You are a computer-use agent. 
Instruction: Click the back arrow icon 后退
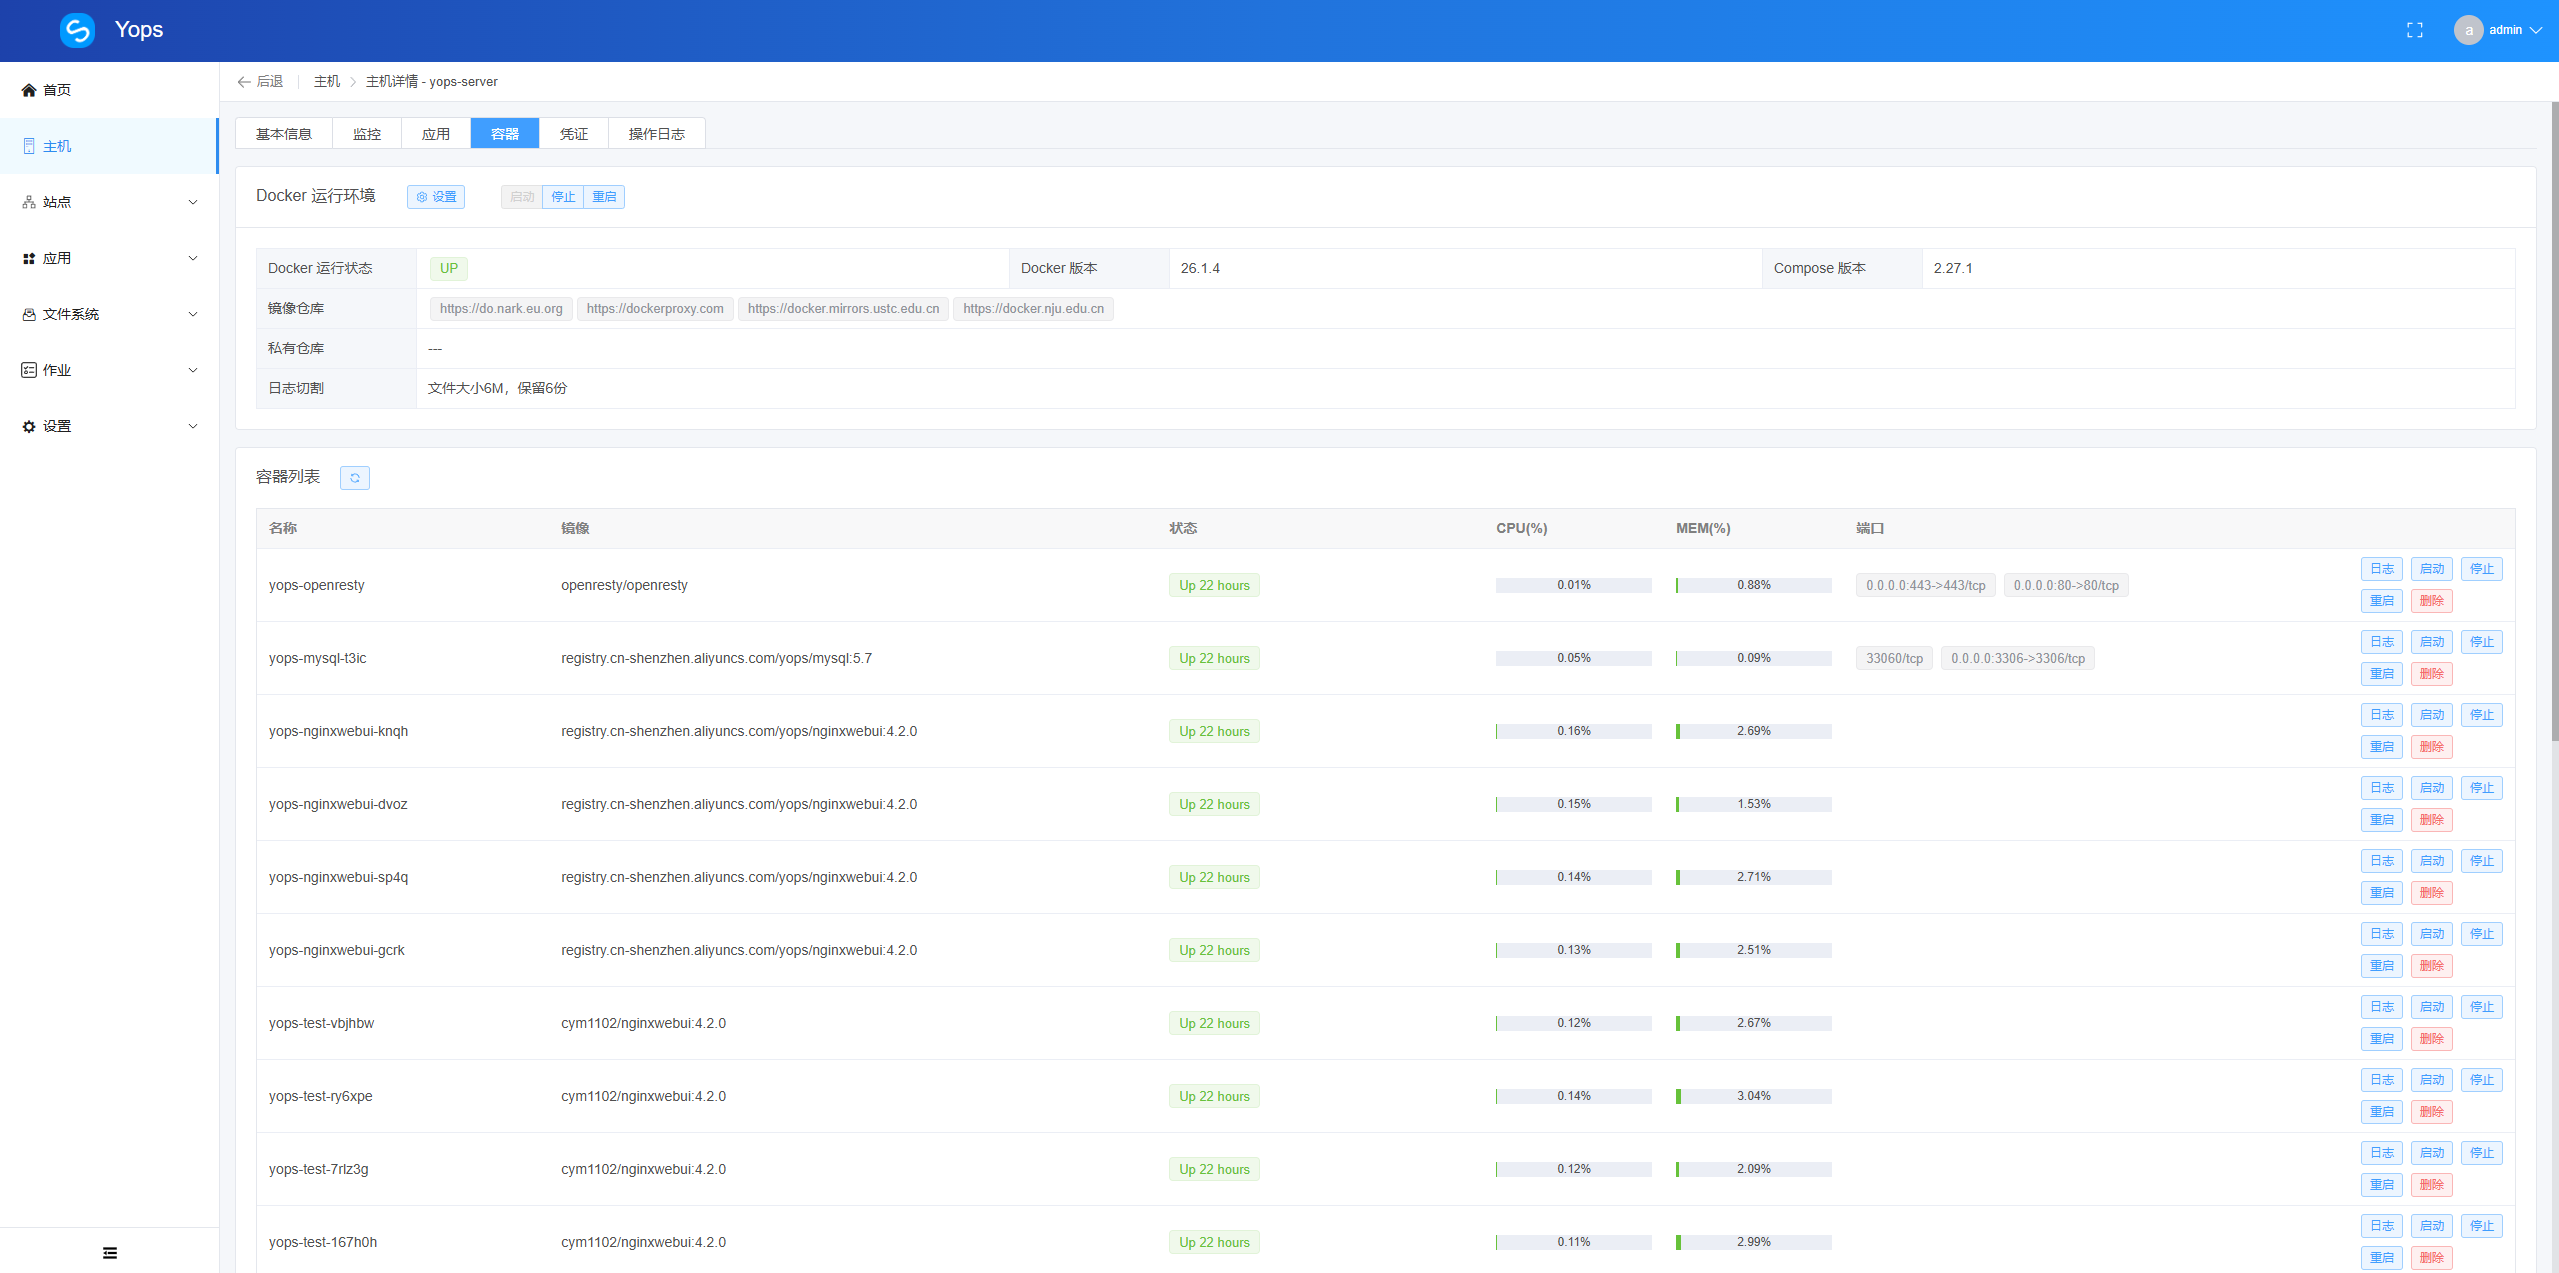[244, 82]
